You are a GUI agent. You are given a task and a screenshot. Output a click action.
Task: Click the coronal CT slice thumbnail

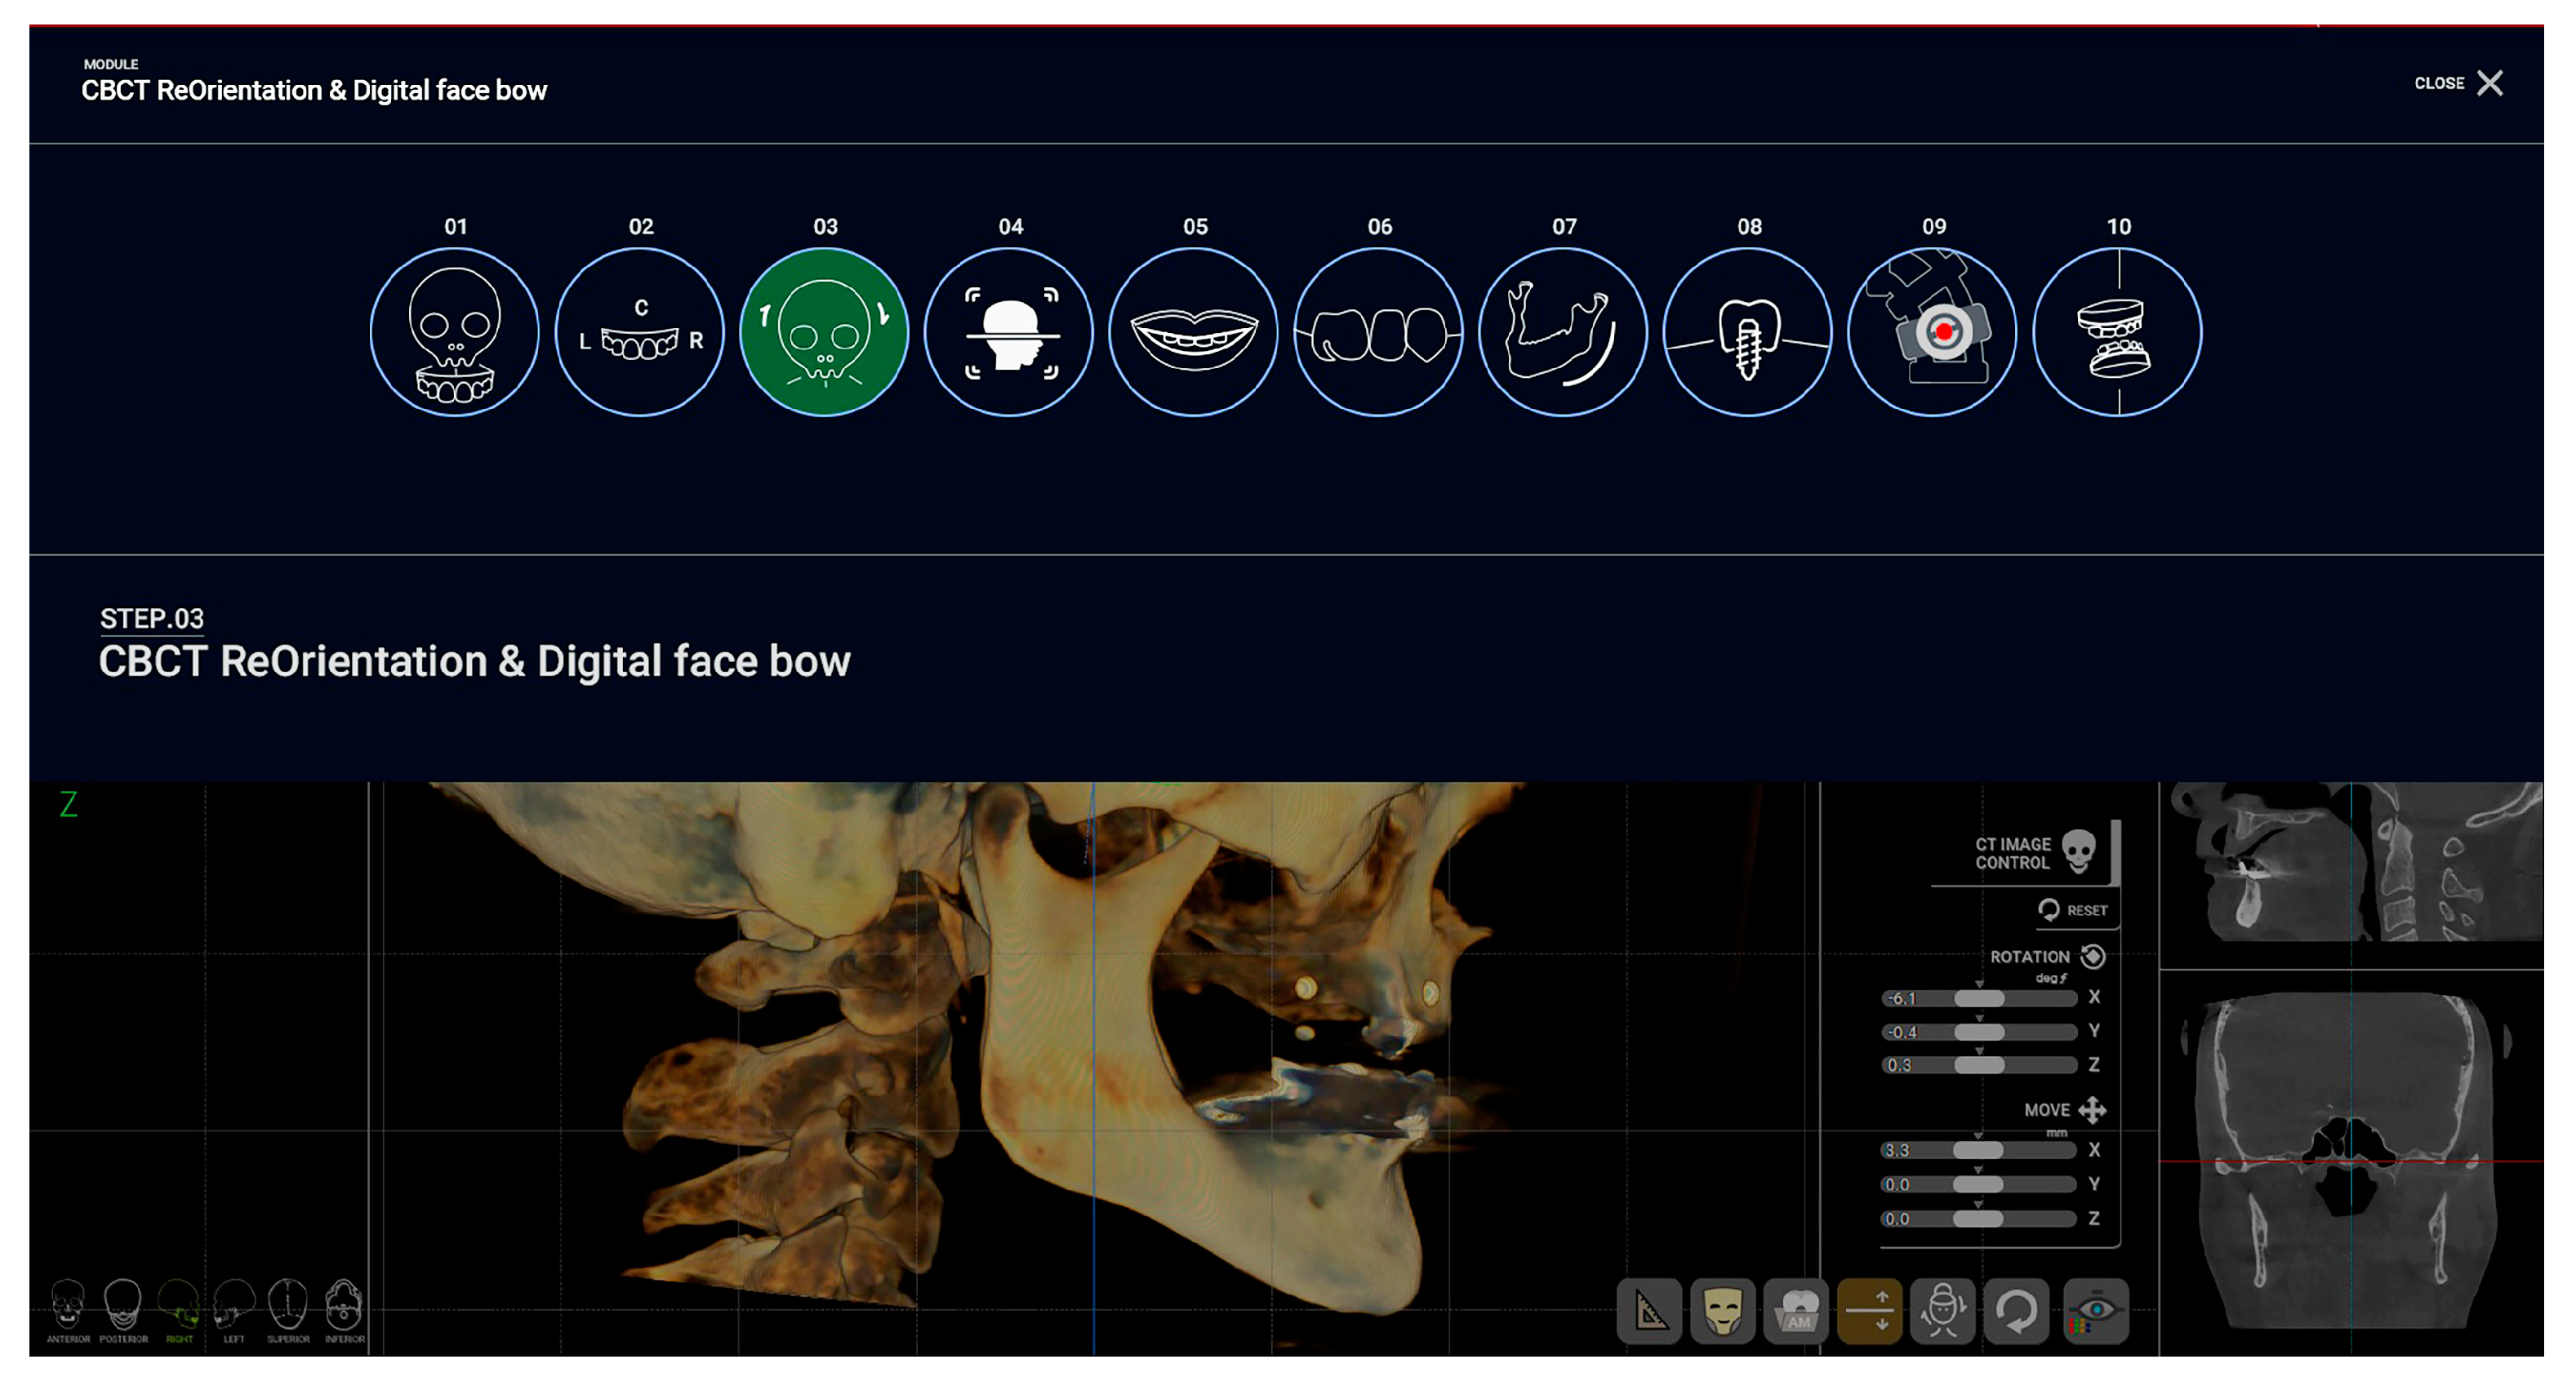(x=2350, y=1160)
